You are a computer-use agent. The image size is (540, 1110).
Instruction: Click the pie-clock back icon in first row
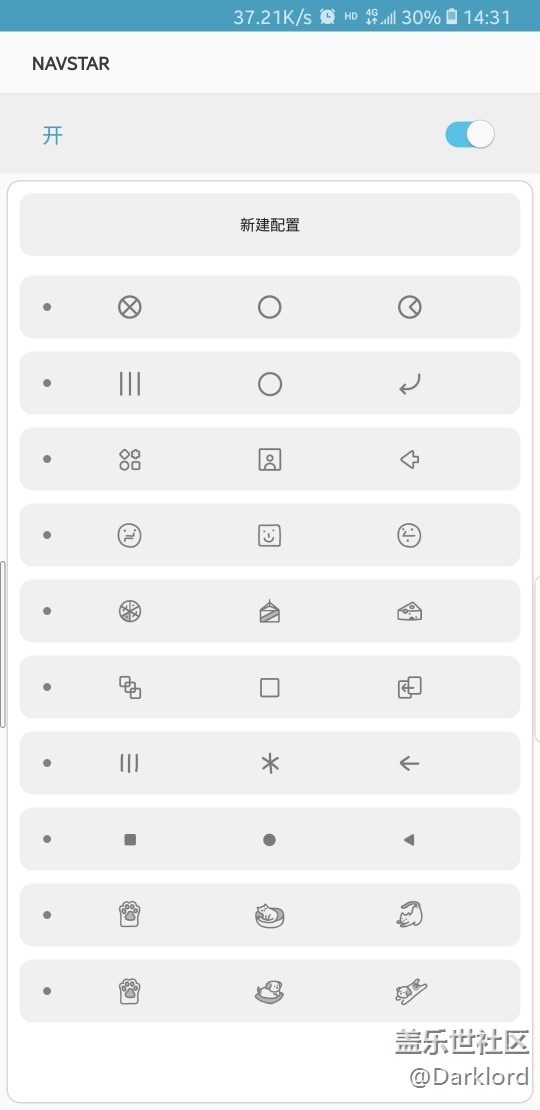click(x=409, y=307)
